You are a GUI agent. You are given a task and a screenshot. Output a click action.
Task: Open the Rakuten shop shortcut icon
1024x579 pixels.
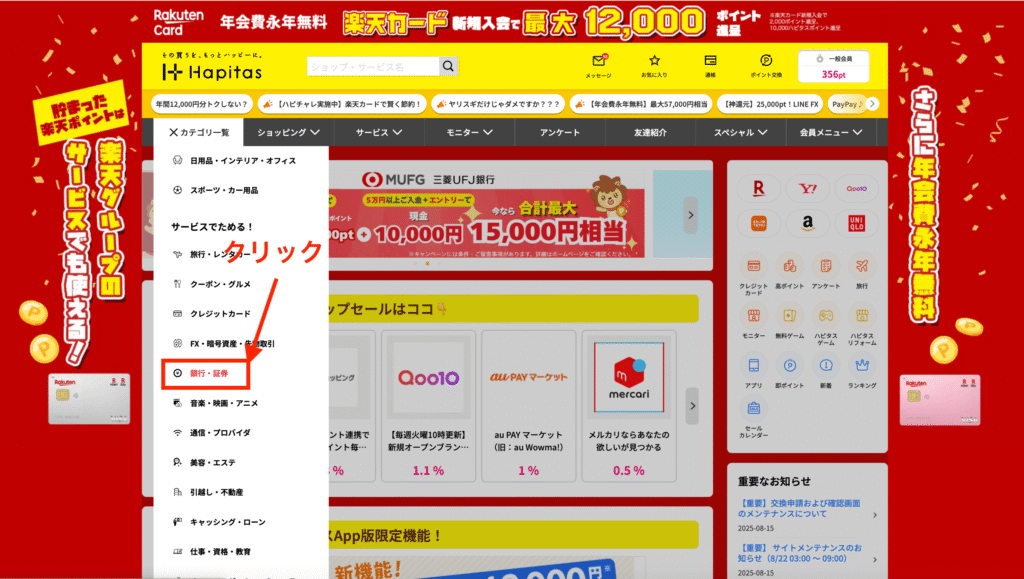tap(758, 189)
